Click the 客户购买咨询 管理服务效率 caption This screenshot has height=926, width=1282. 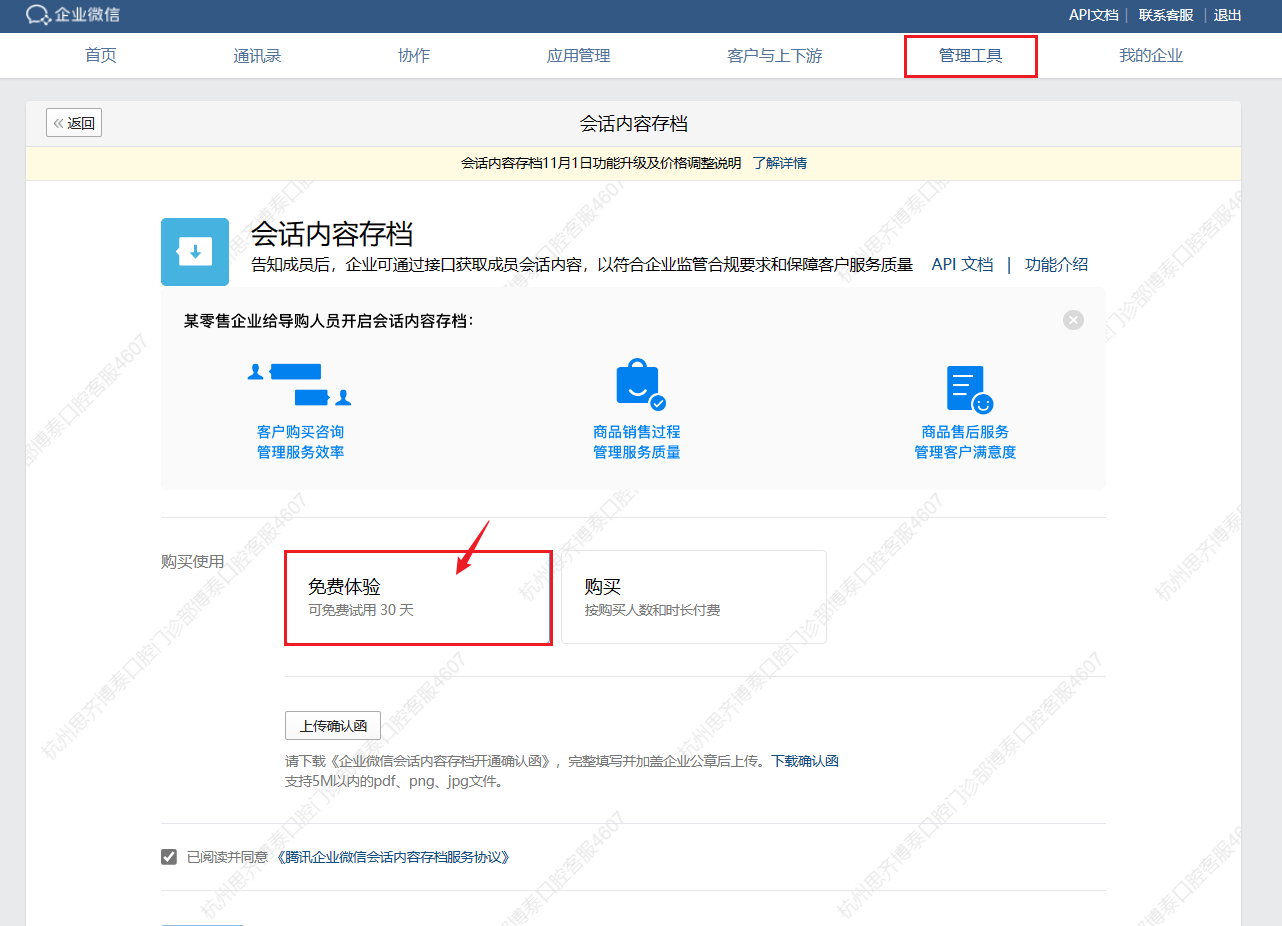click(300, 442)
